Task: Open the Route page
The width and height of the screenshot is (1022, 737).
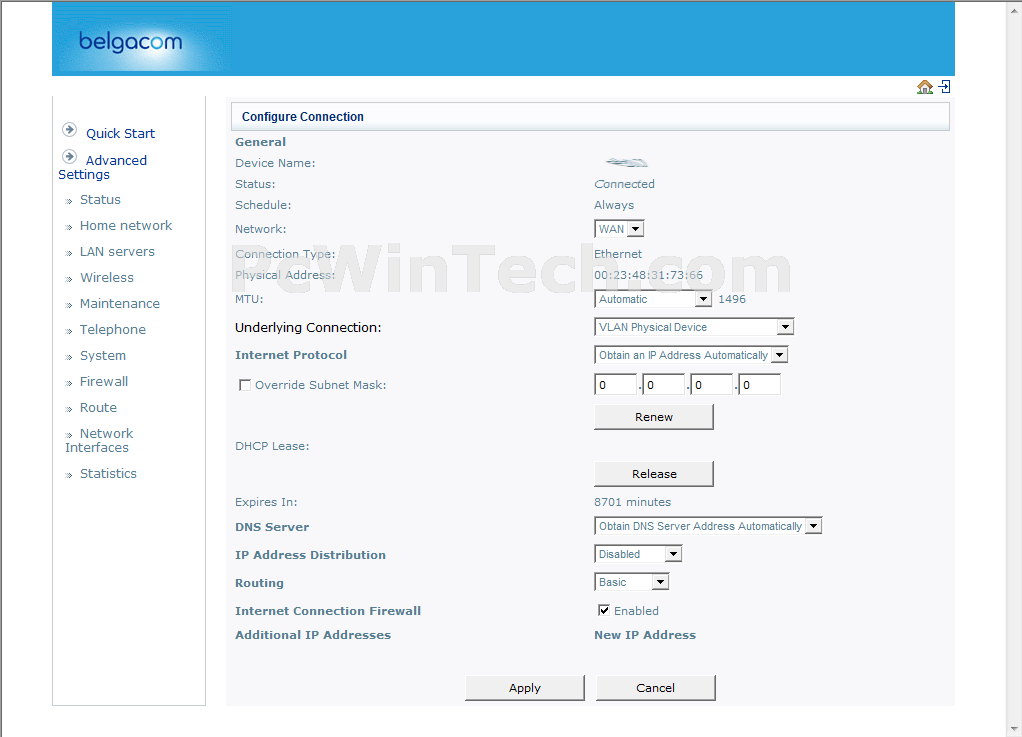Action: [x=98, y=408]
